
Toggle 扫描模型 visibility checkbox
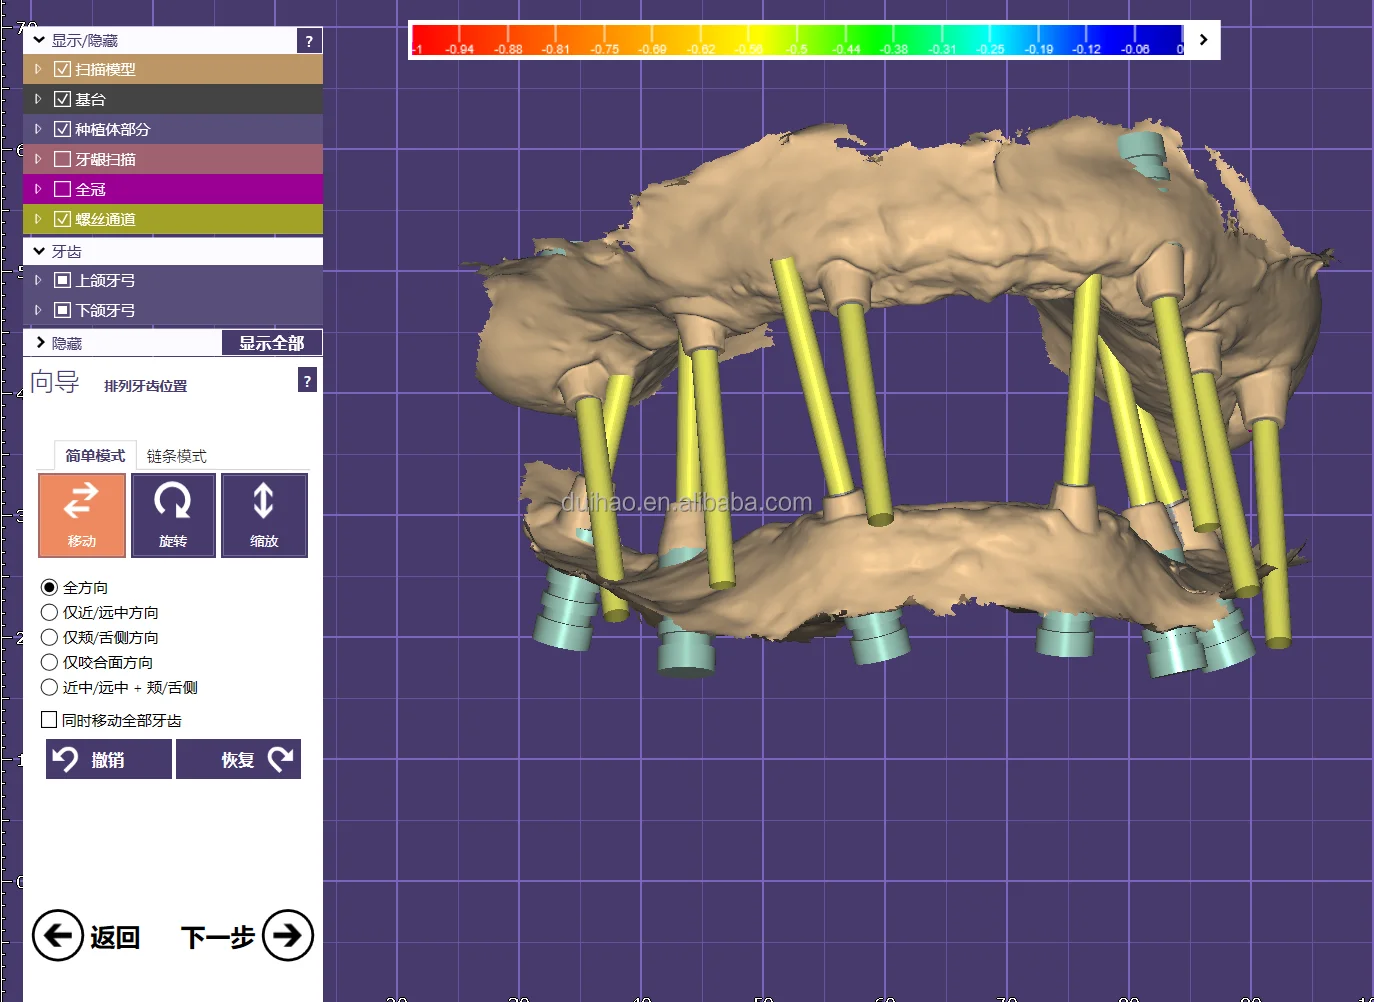point(62,69)
